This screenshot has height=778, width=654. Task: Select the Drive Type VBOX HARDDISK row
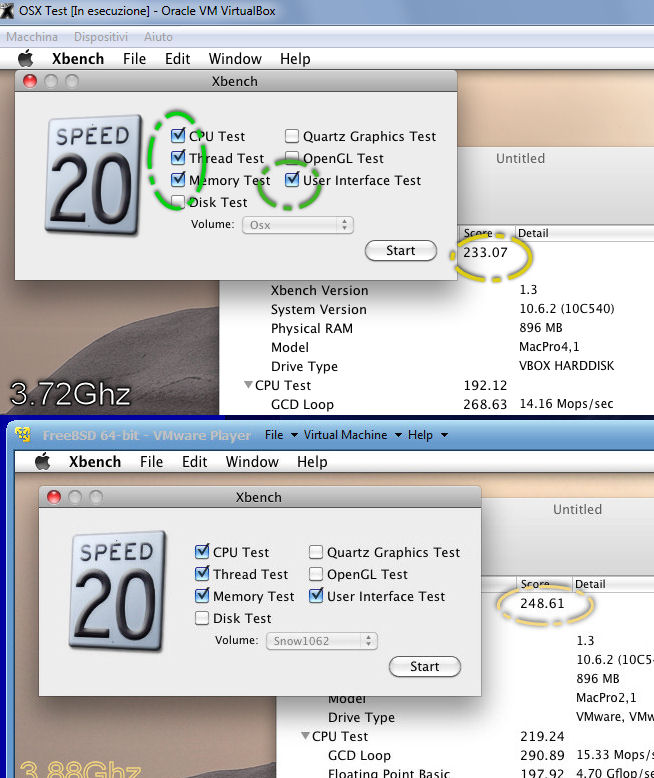pyautogui.click(x=437, y=366)
